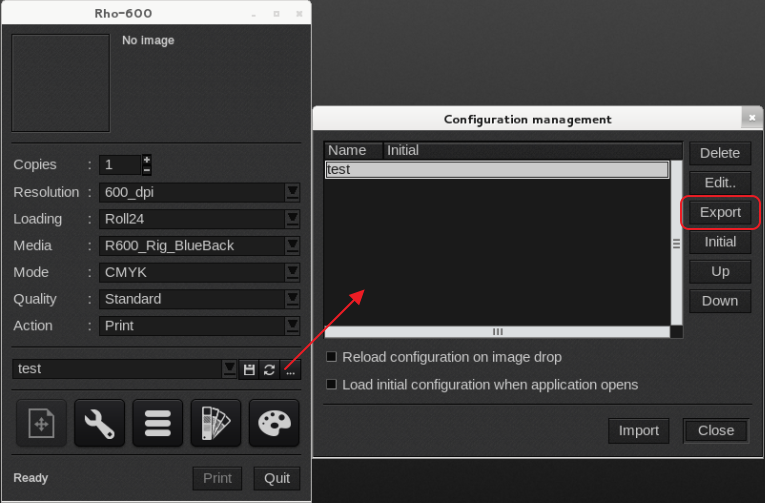Image resolution: width=765 pixels, height=503 pixels.
Task: Open the Mode CMYK dropdown
Action: pyautogui.click(x=292, y=272)
